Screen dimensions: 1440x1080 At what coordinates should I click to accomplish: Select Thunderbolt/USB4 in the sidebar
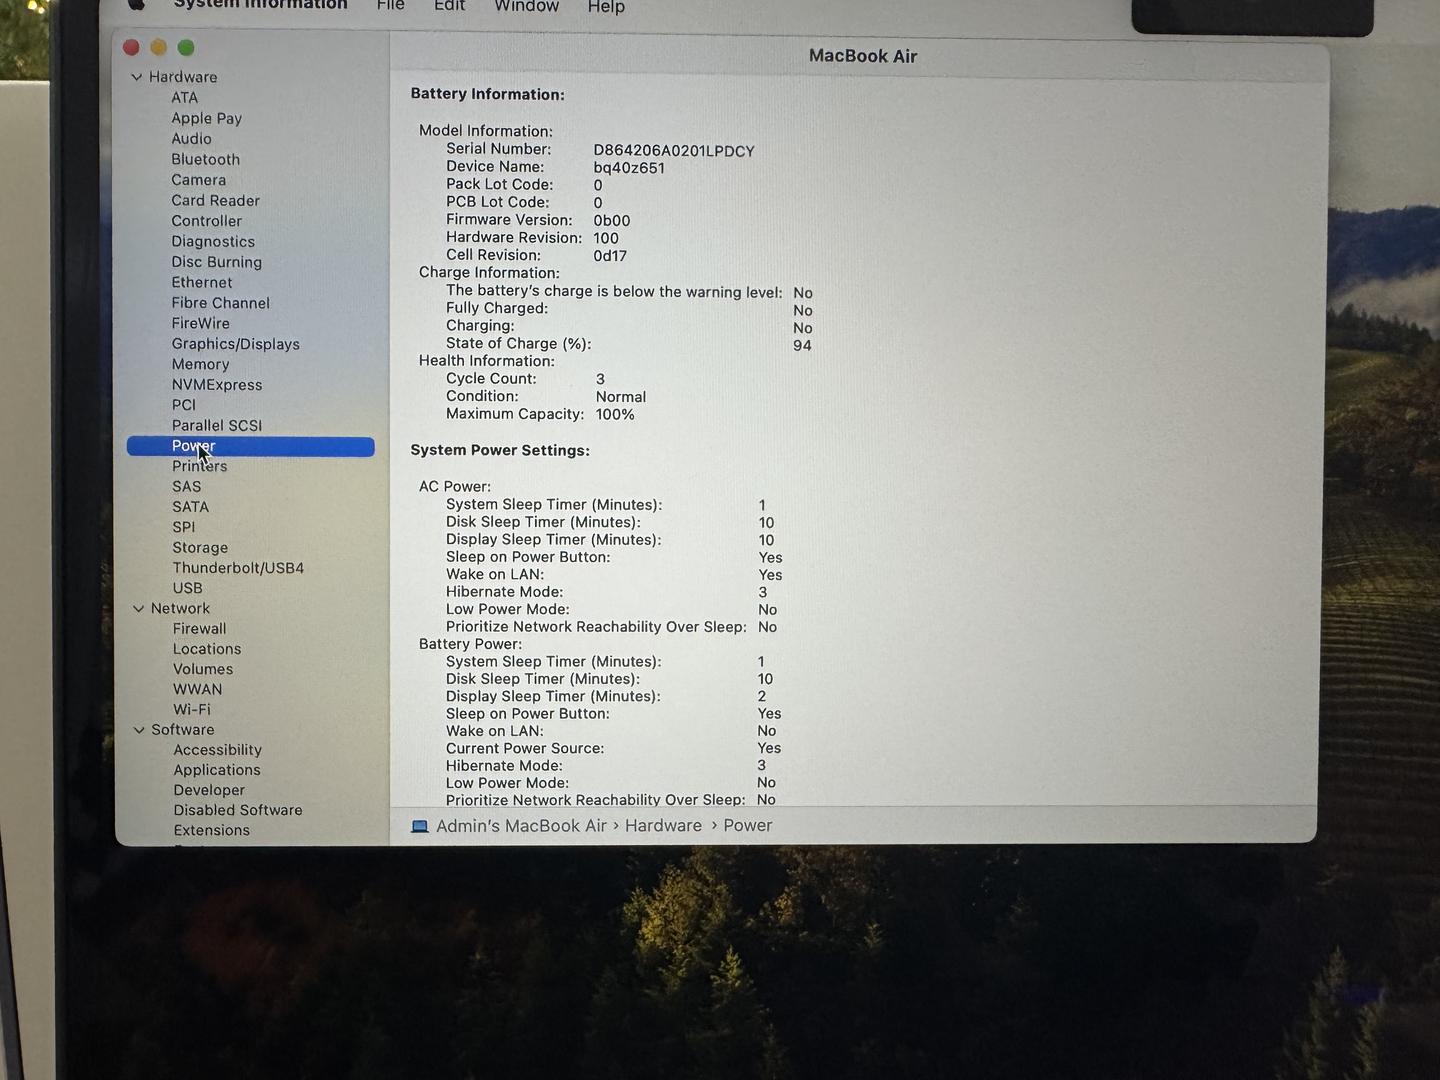point(238,568)
